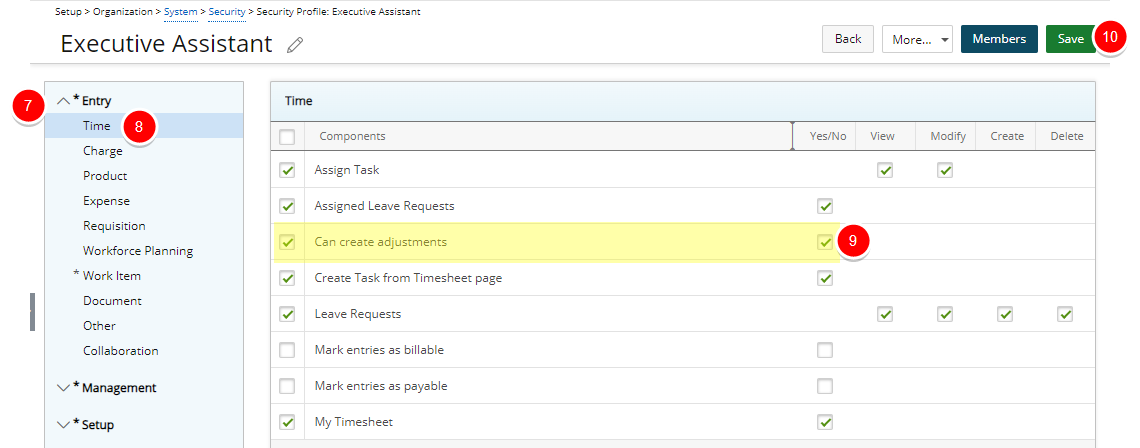This screenshot has height=448, width=1140.
Task: Toggle Assign Task Modify permission
Action: coord(944,170)
